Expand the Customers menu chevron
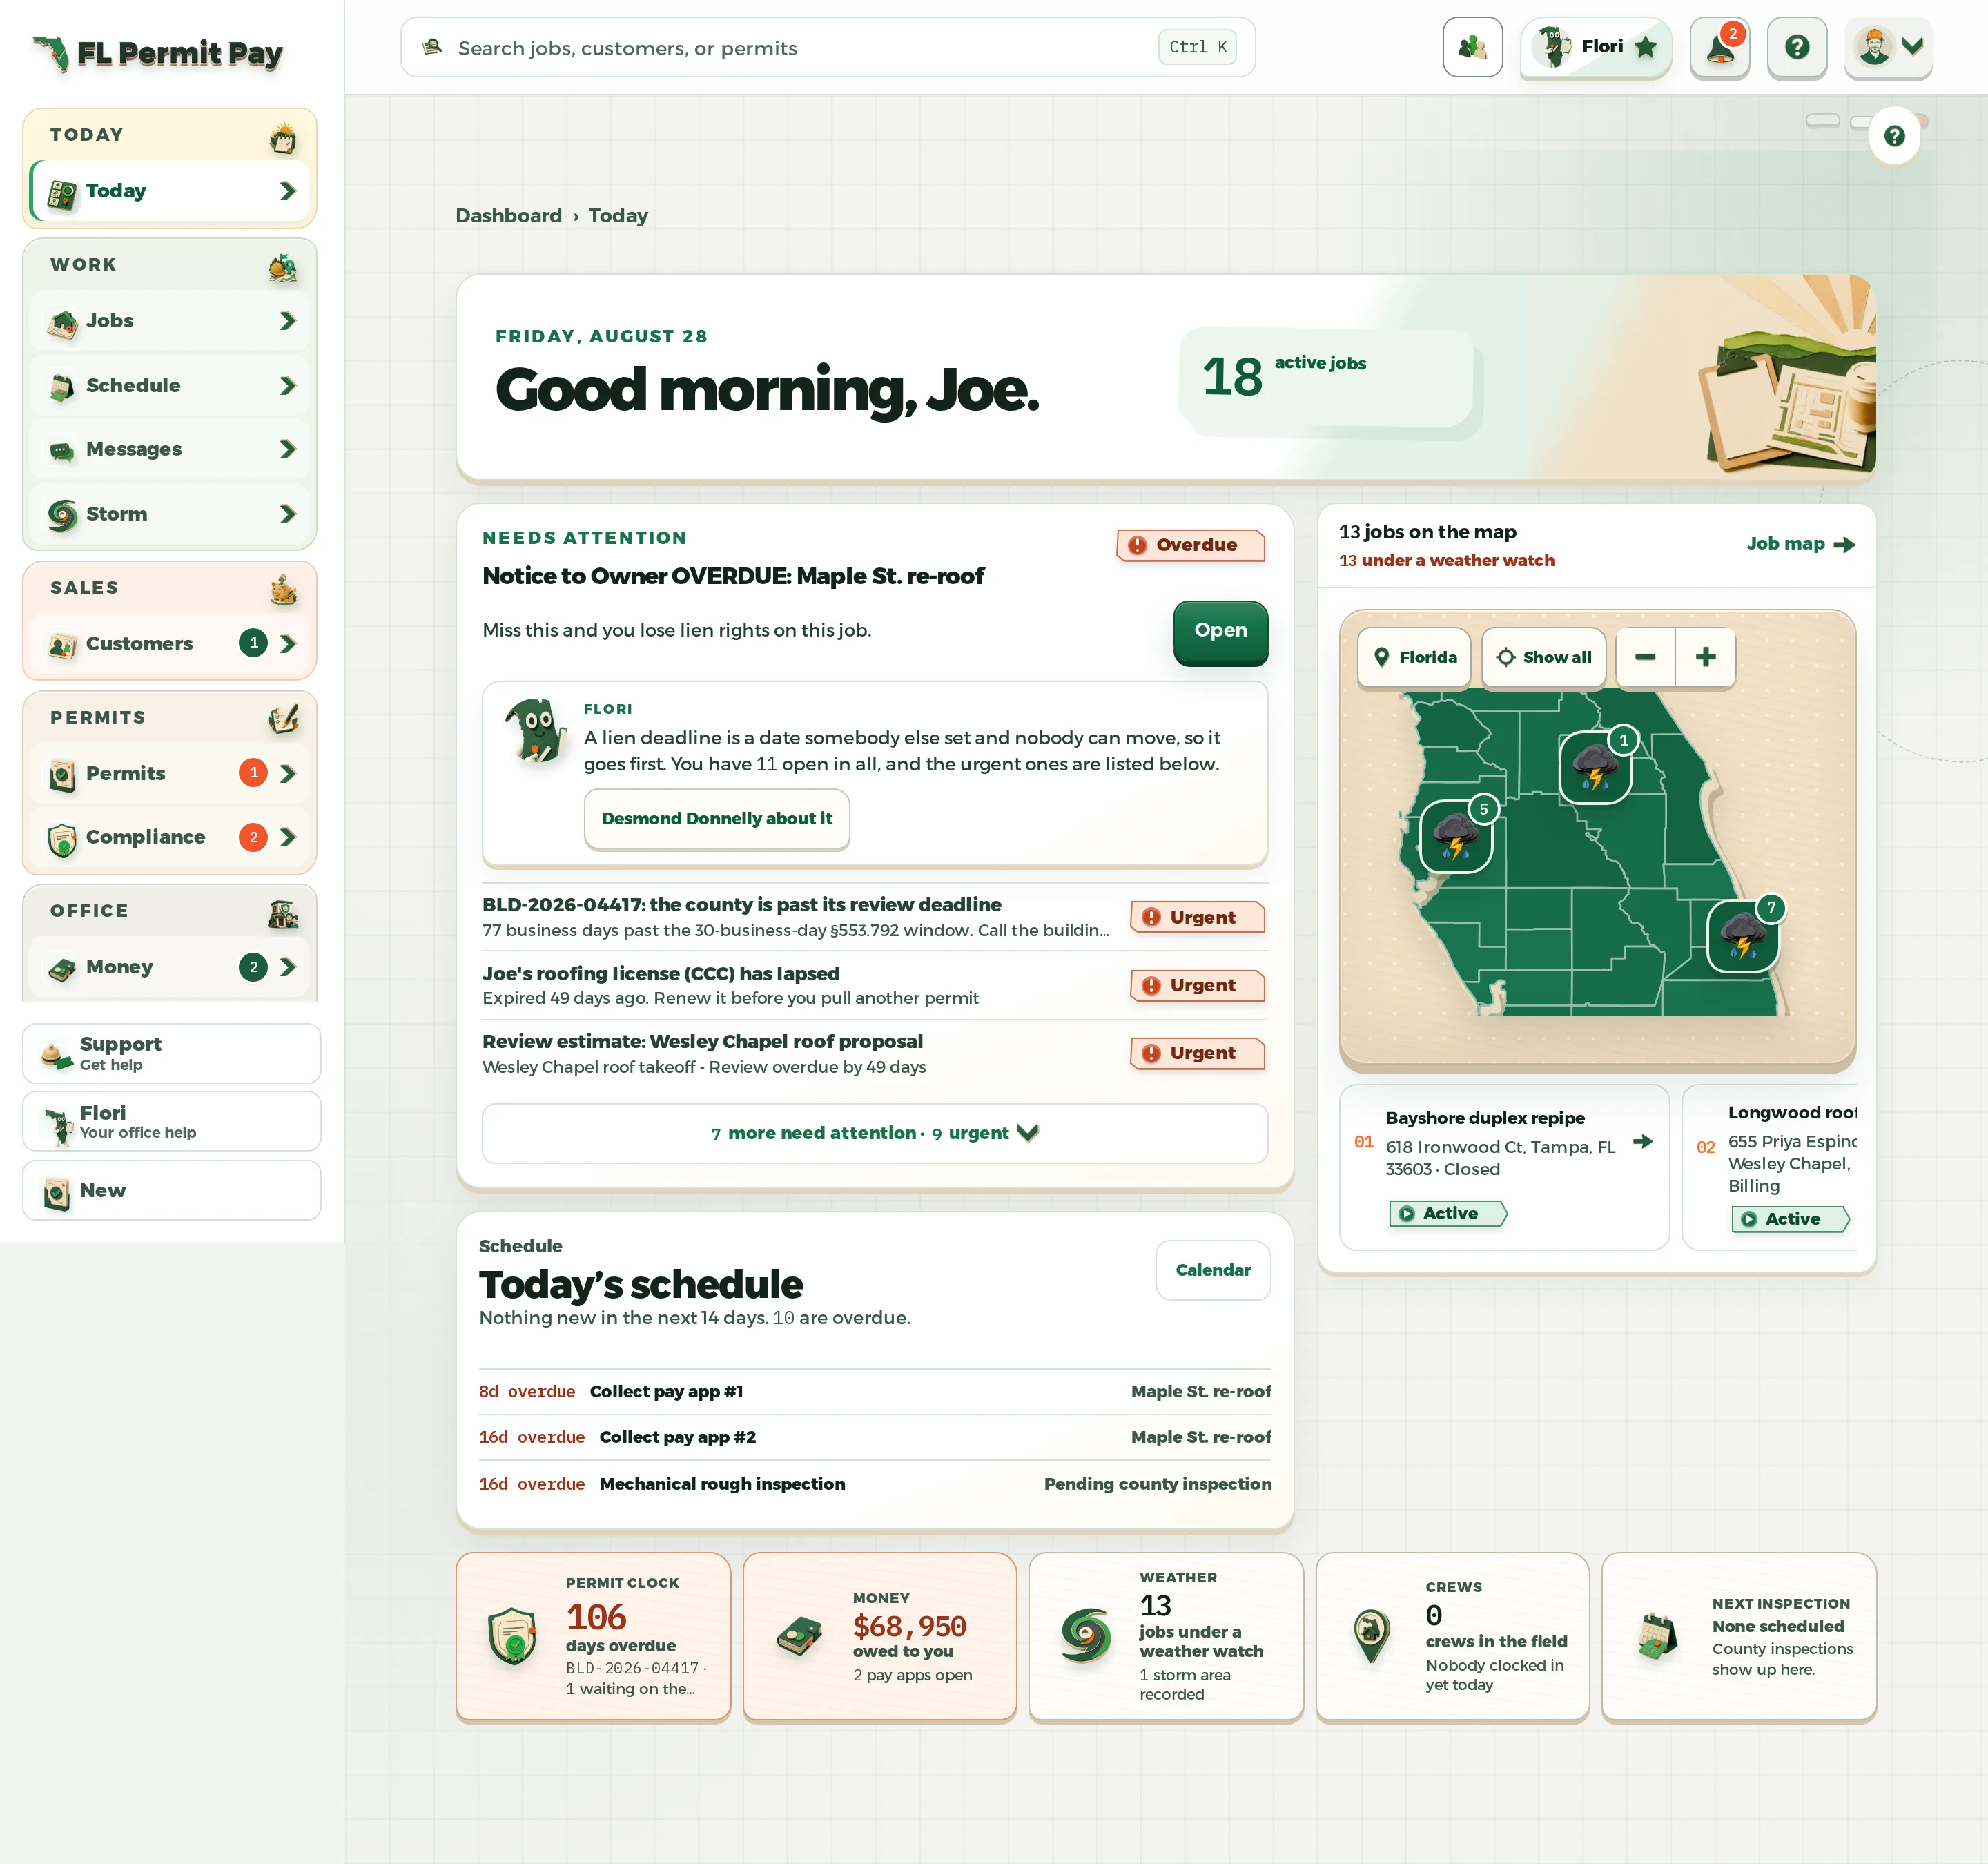This screenshot has height=1864, width=1988. (x=288, y=644)
